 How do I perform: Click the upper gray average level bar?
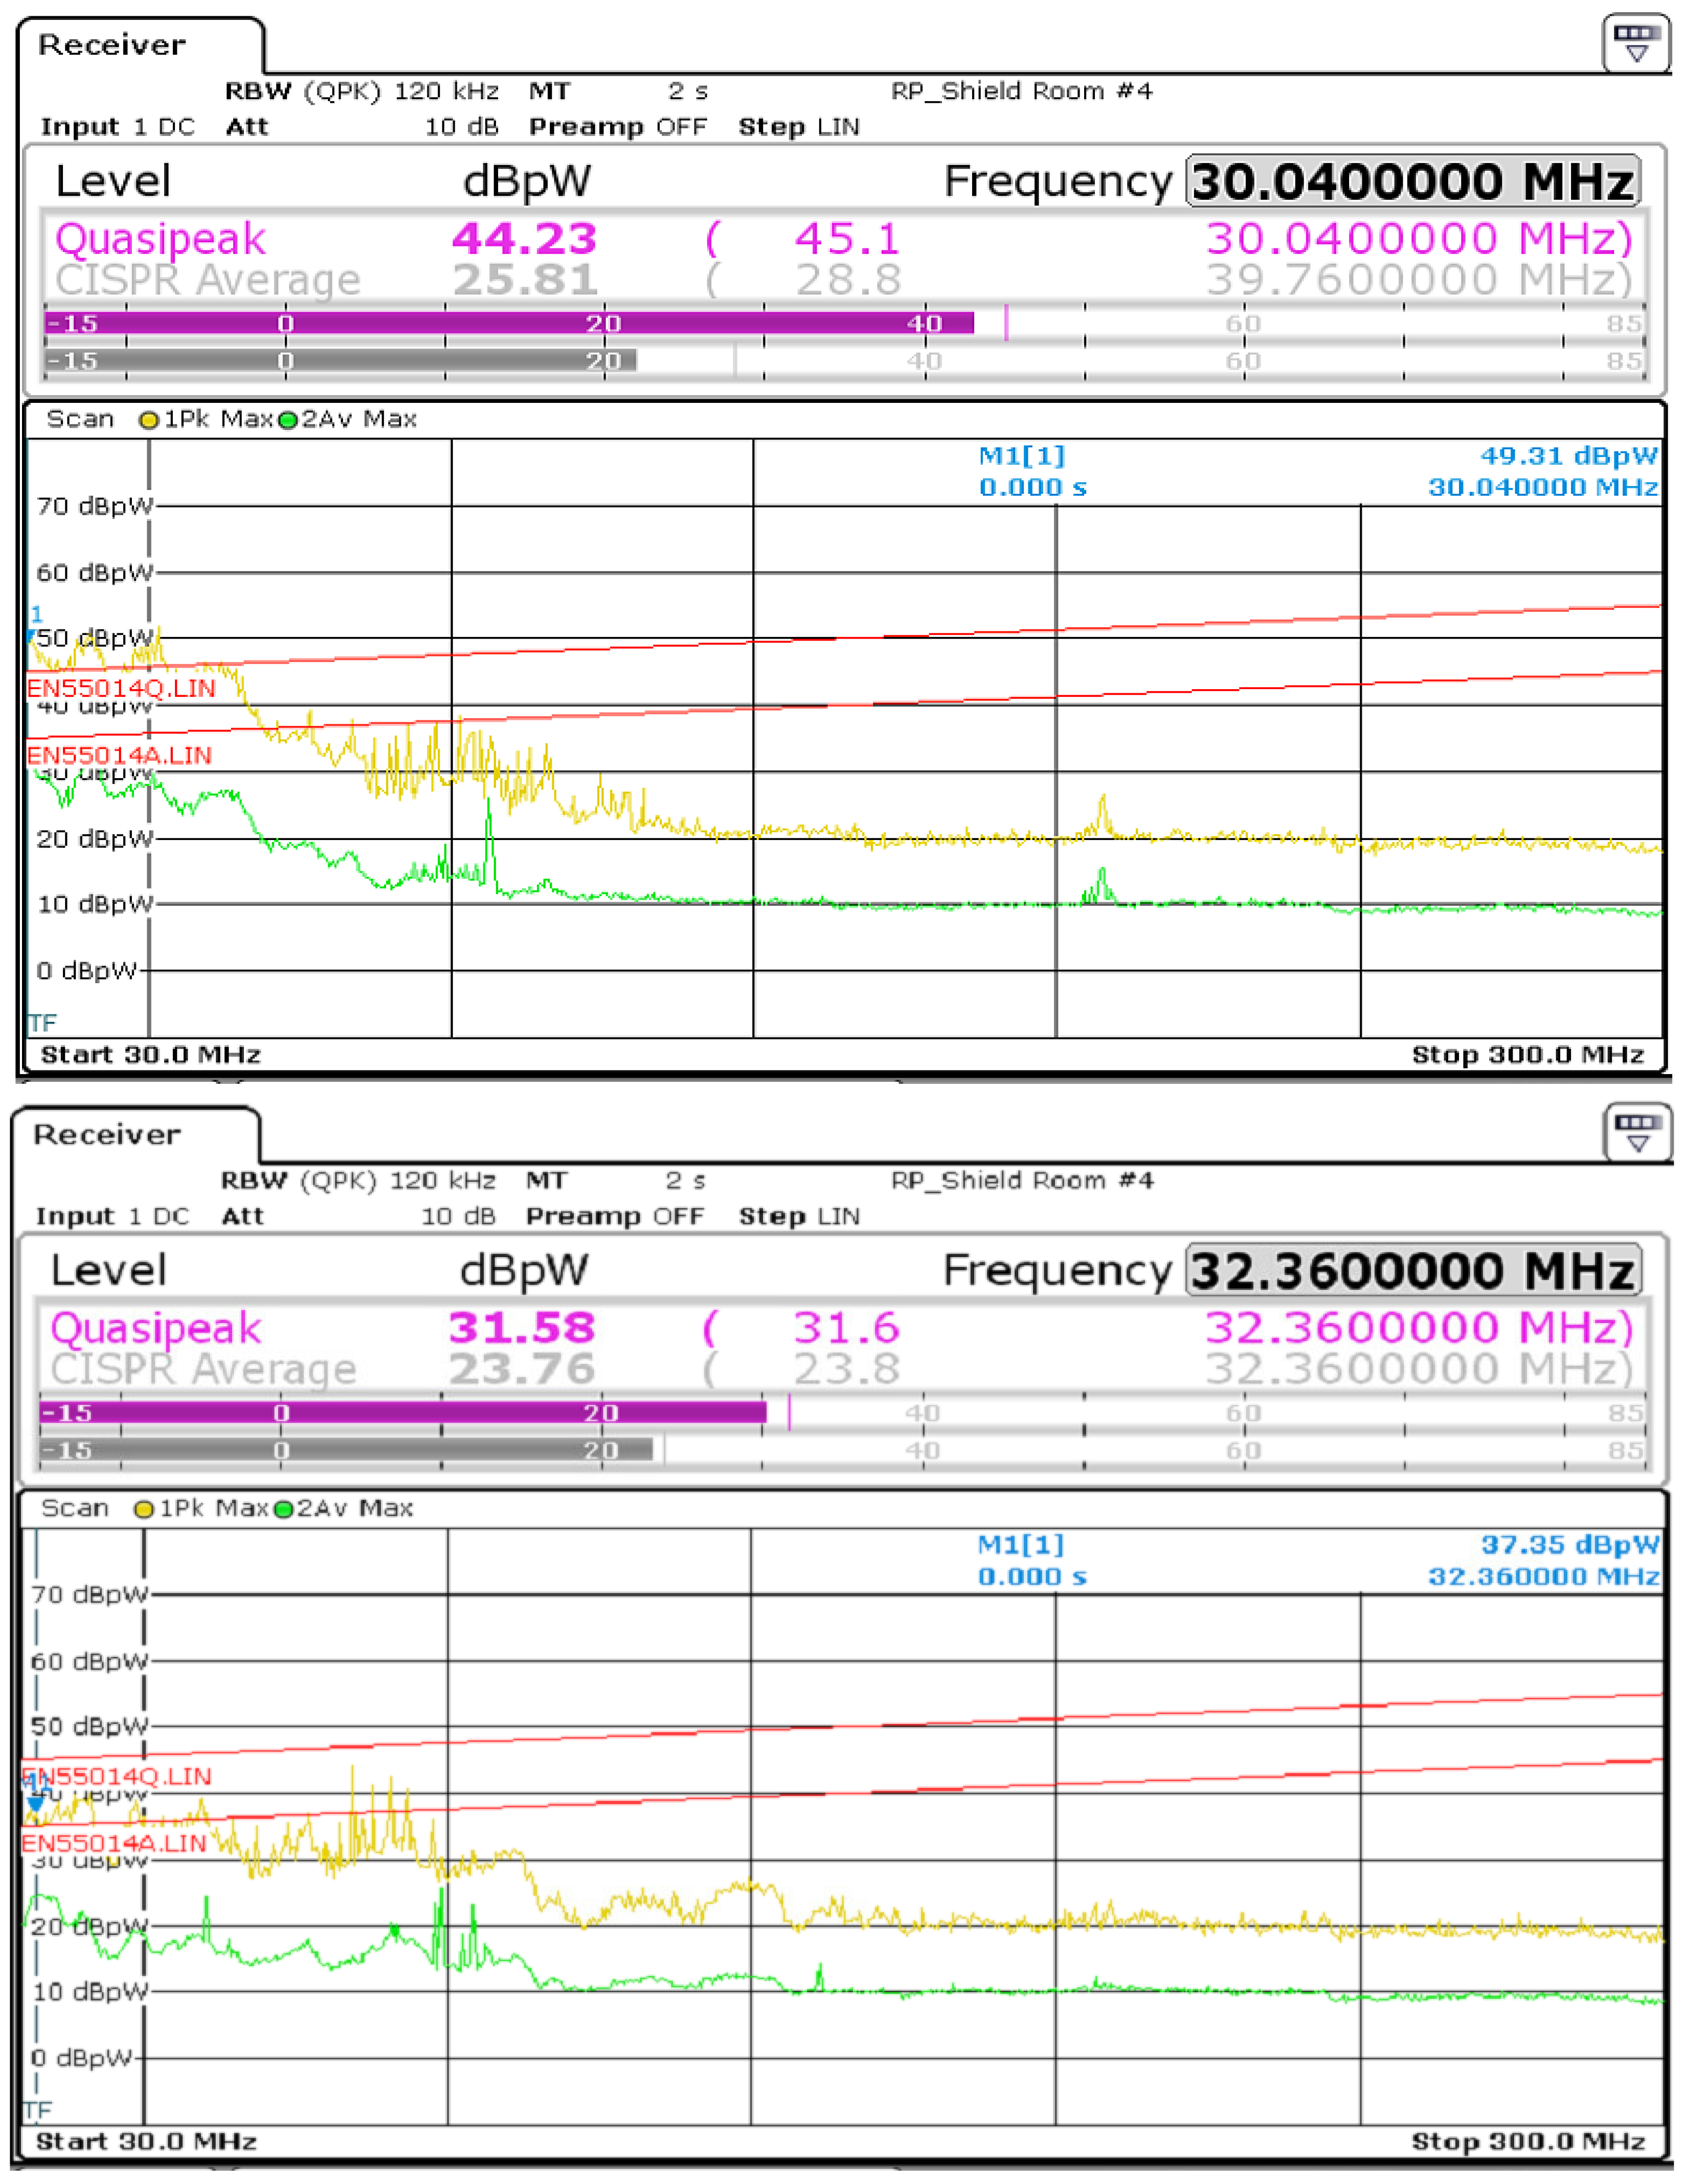click(x=340, y=360)
